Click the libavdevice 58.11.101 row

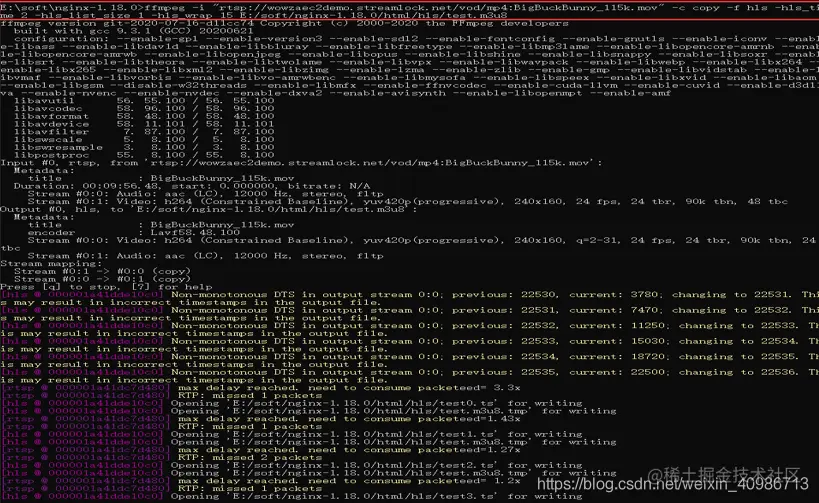(144, 124)
